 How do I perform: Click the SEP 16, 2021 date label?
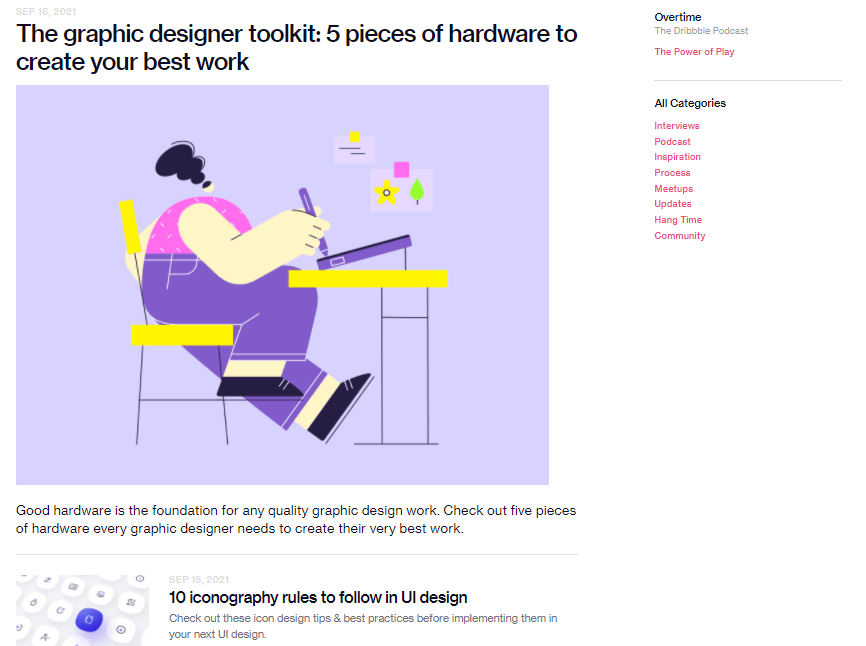[x=42, y=11]
